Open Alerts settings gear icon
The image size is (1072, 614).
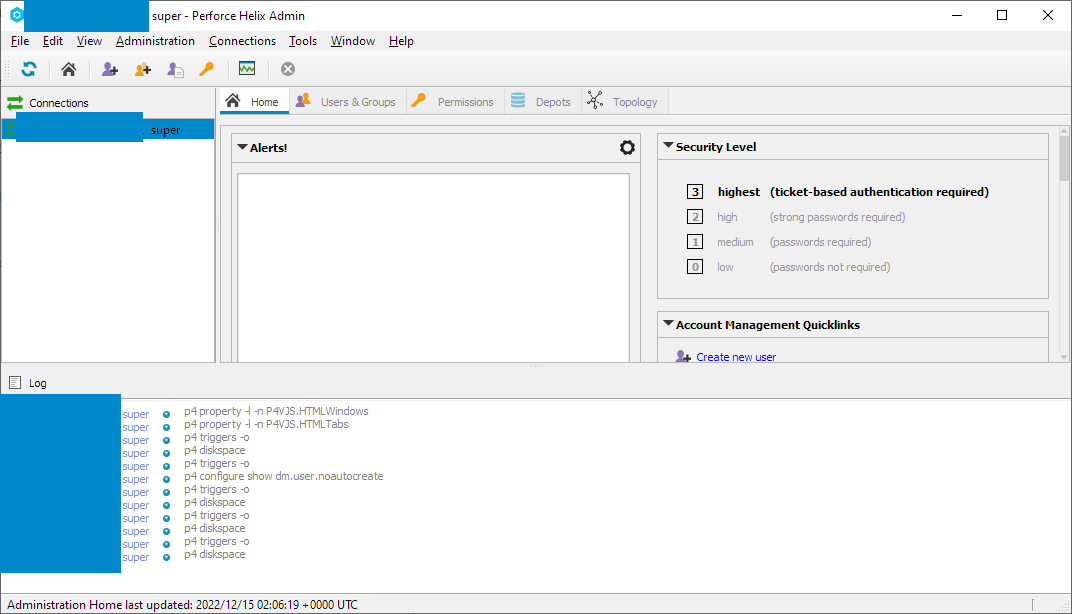(x=627, y=148)
